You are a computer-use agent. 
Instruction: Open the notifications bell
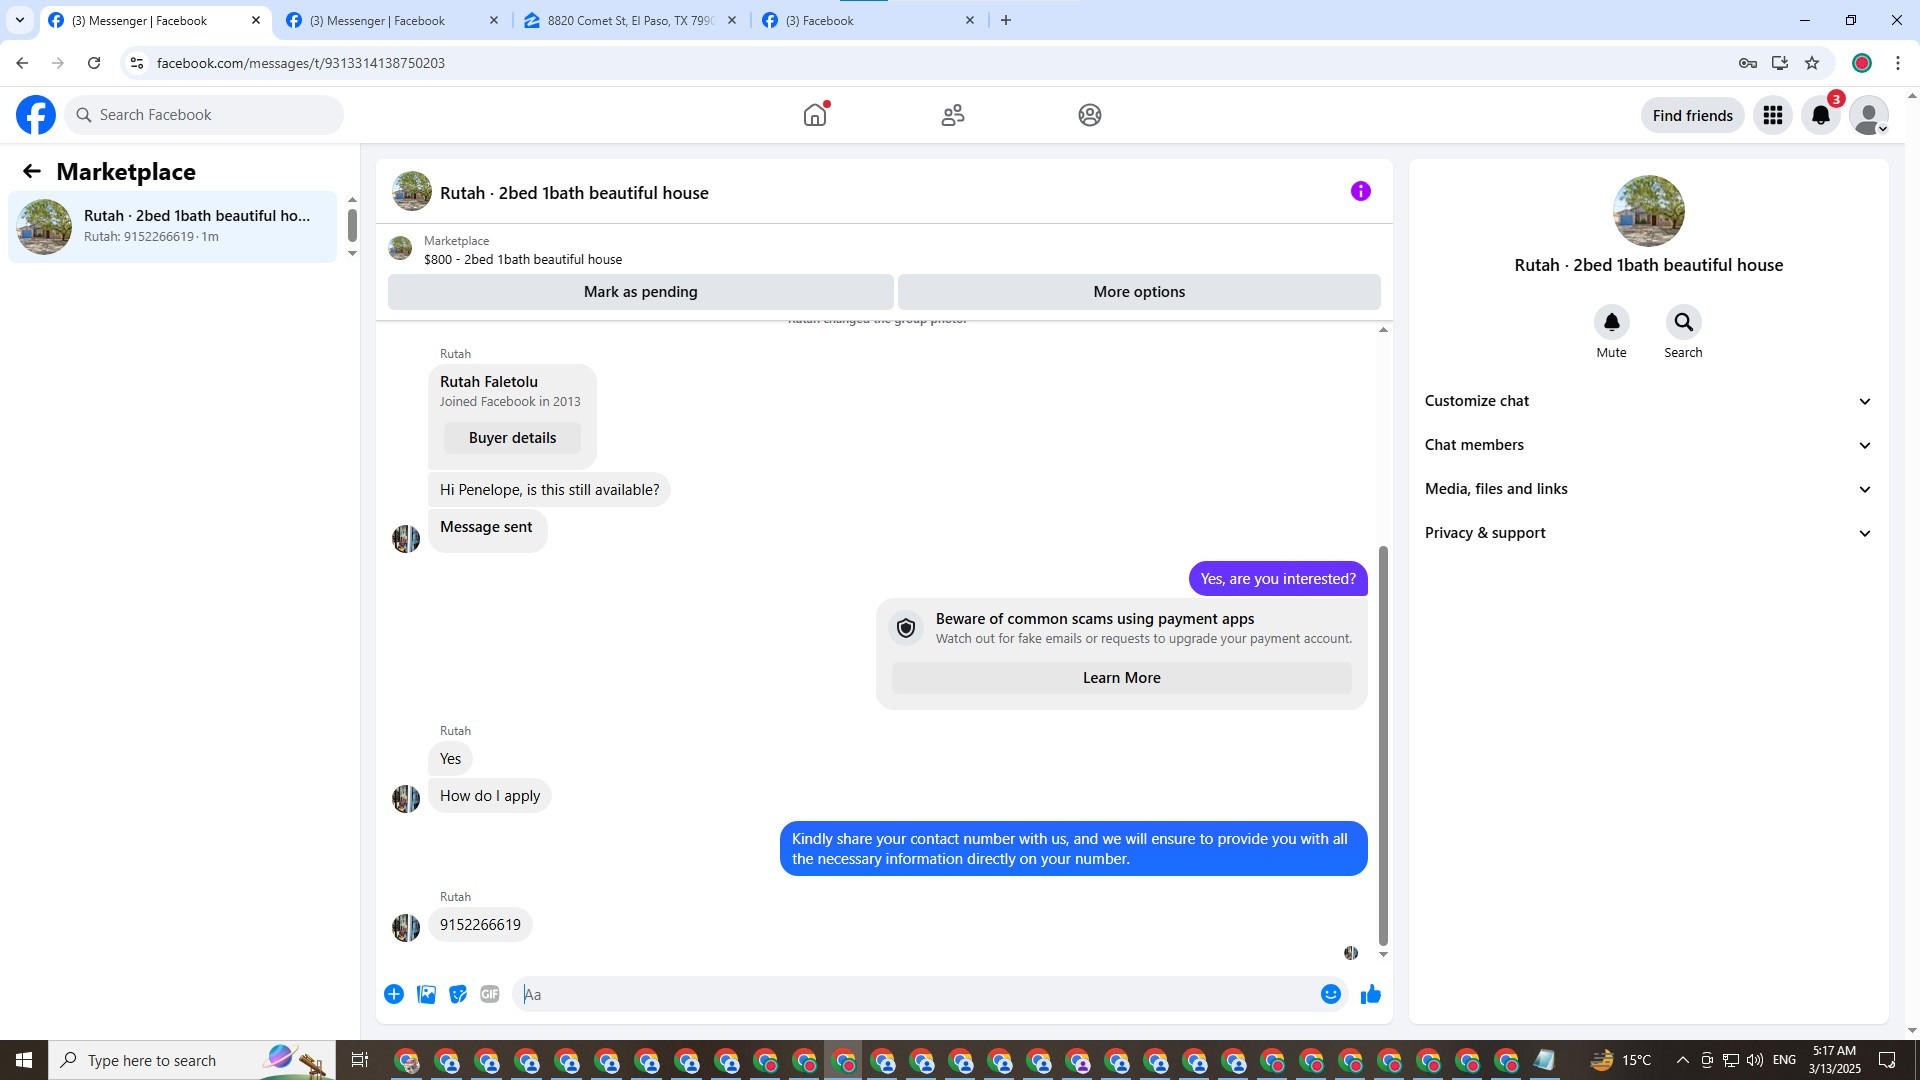click(1821, 115)
